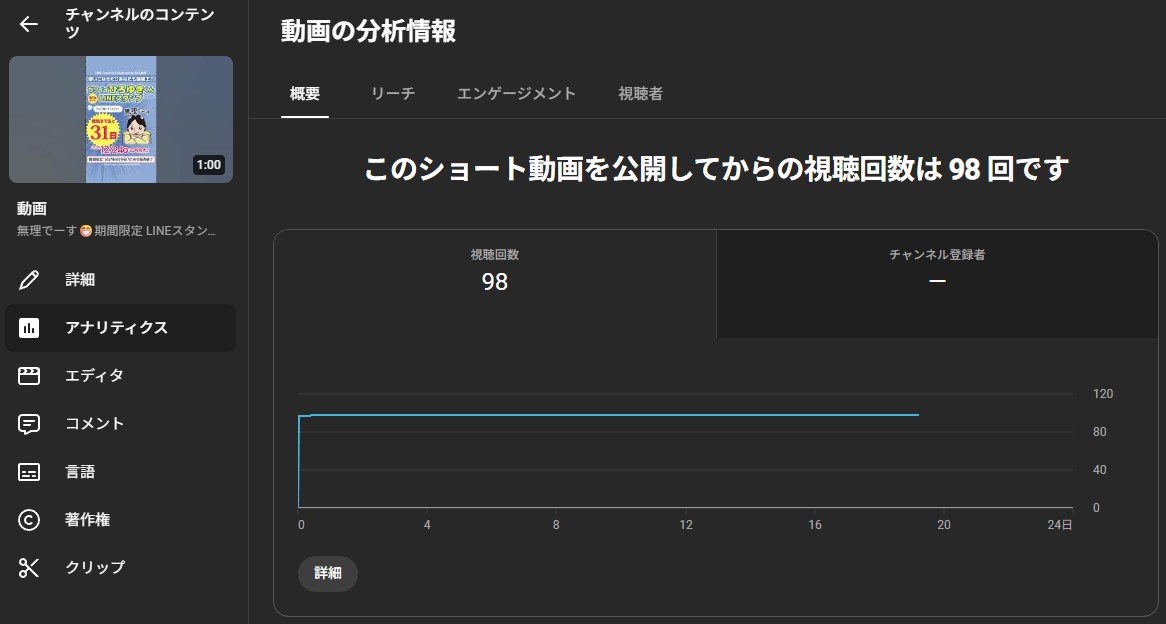1166x624 pixels.
Task: Open the 視聴者 tab
Action: (640, 94)
